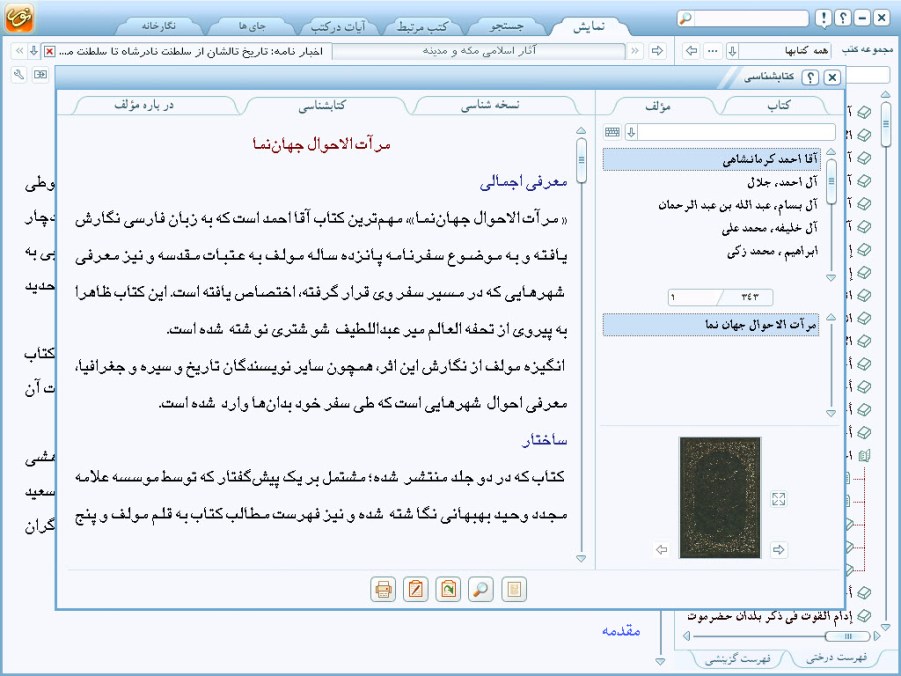
Task: Select book مرآت الاحوال جهان نما in list
Action: click(711, 325)
